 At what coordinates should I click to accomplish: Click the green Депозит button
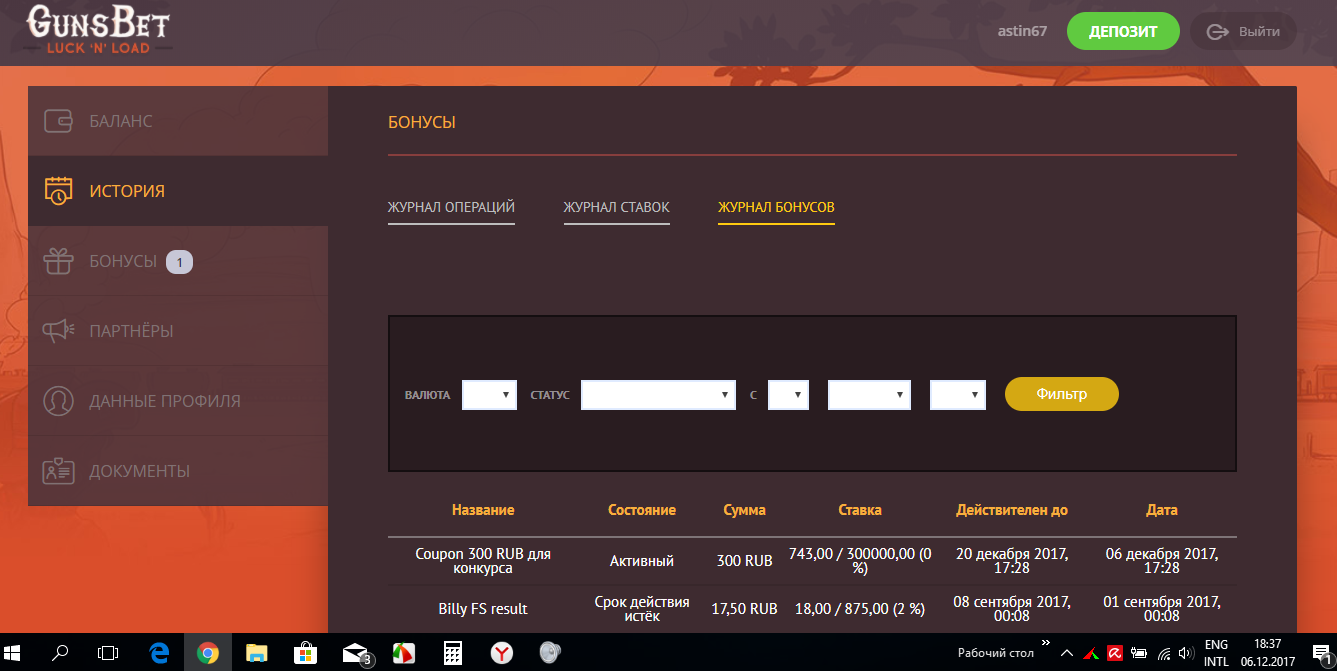pos(1123,31)
